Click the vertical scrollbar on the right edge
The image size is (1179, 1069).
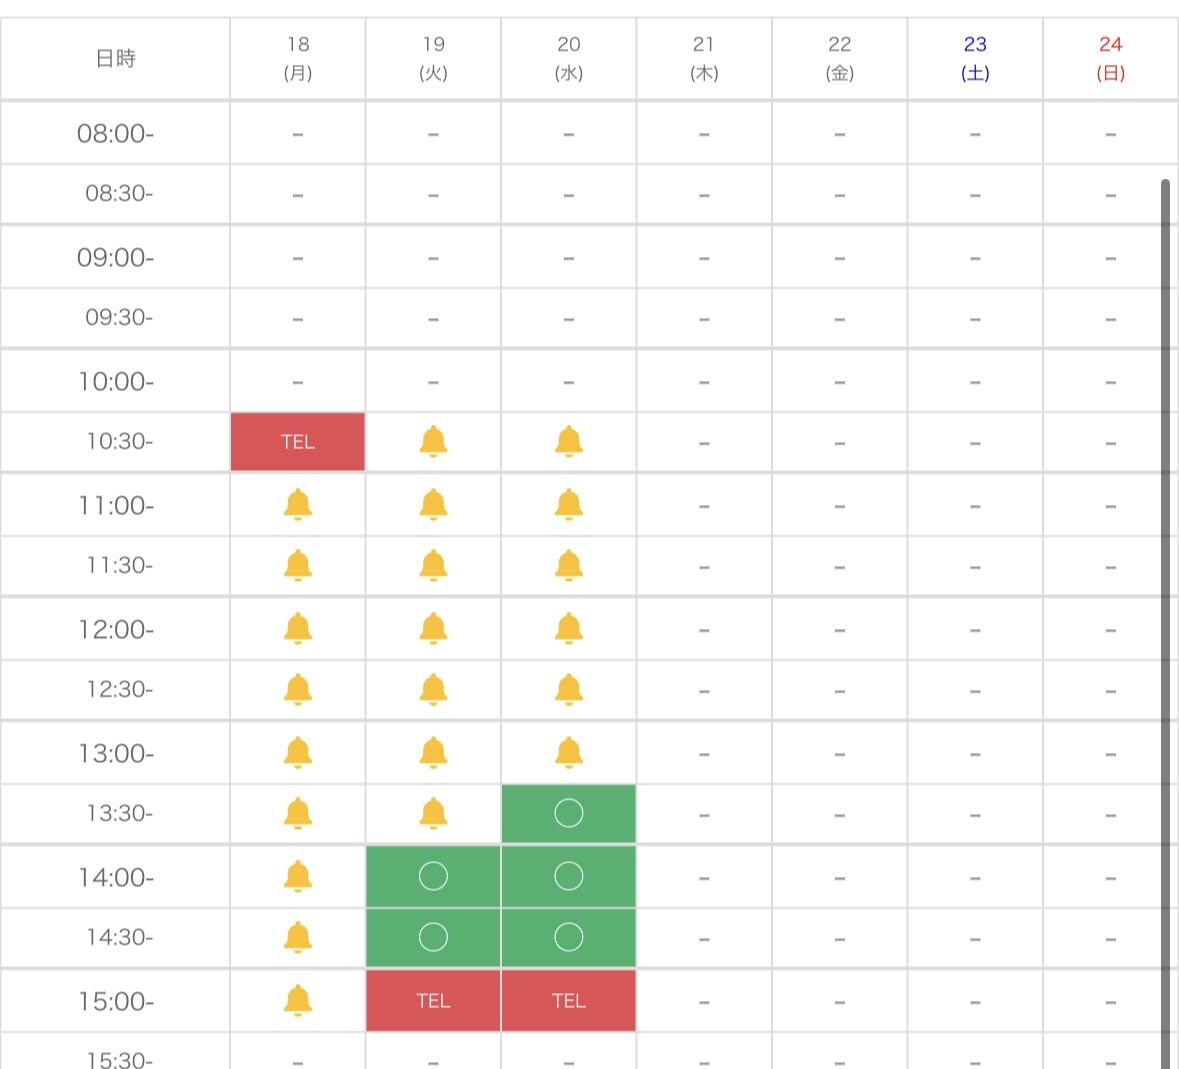pos(1165,623)
